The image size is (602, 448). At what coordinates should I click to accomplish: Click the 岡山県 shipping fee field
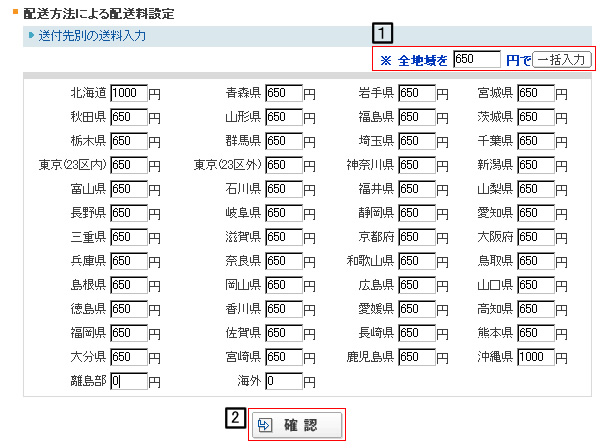(x=284, y=285)
